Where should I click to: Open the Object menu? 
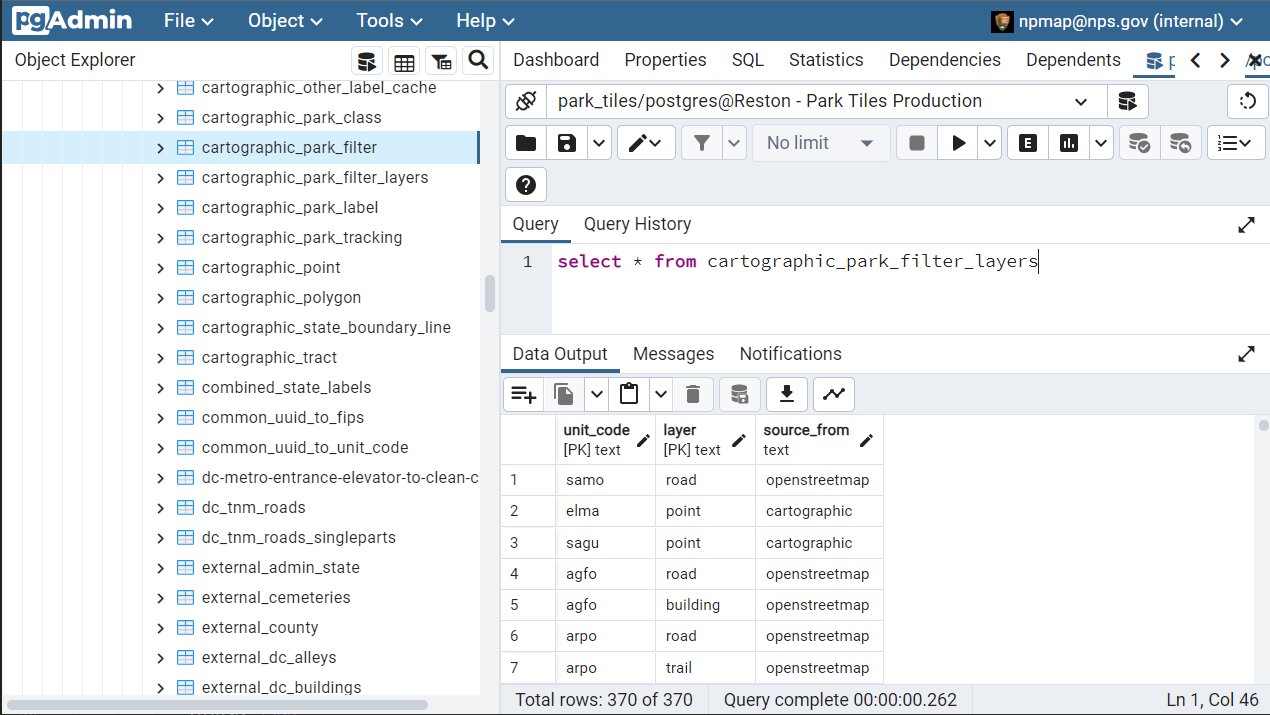pyautogui.click(x=285, y=20)
